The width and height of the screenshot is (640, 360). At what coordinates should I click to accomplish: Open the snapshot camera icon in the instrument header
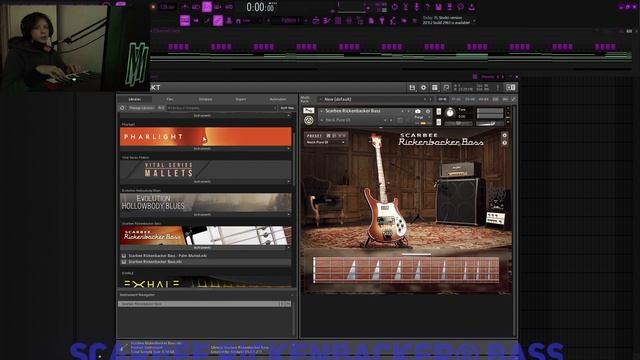pos(418,111)
